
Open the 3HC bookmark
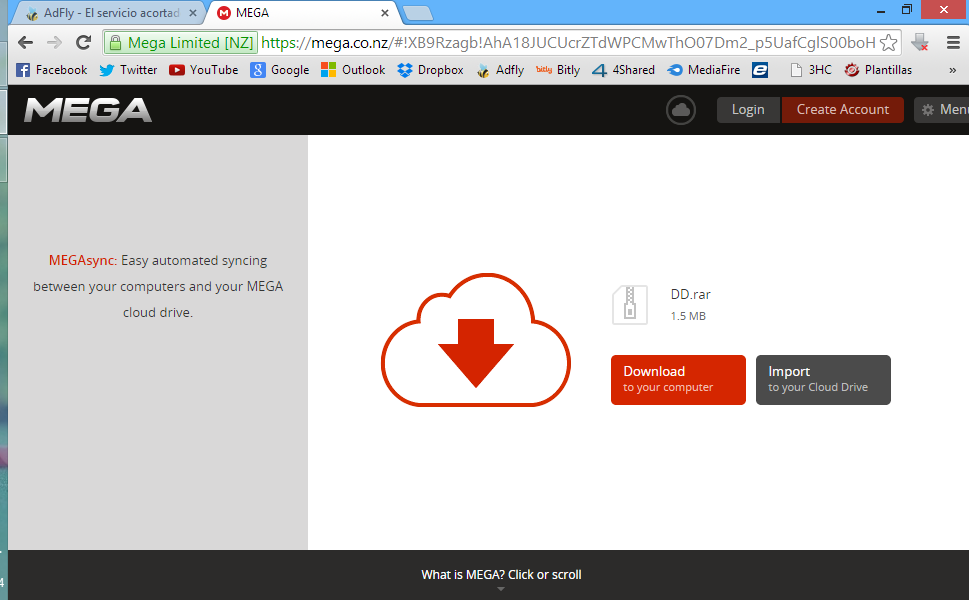[811, 70]
